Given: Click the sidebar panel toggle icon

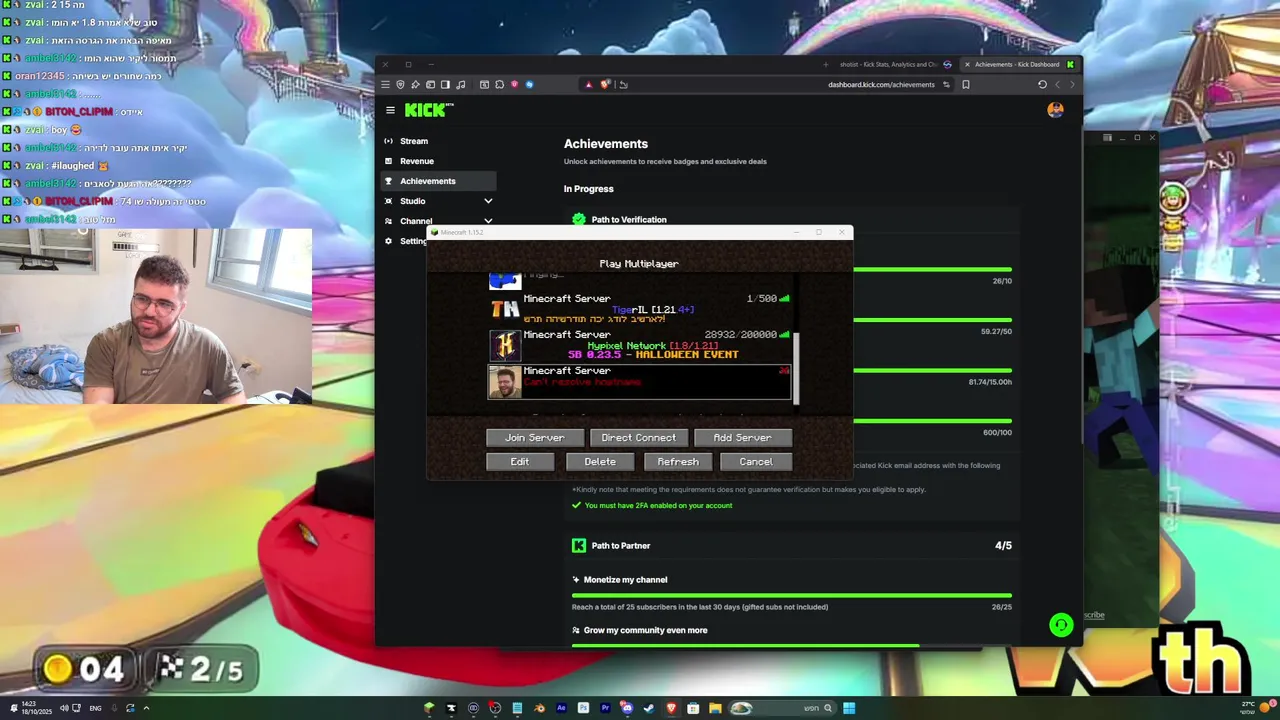Looking at the screenshot, I should tap(445, 84).
